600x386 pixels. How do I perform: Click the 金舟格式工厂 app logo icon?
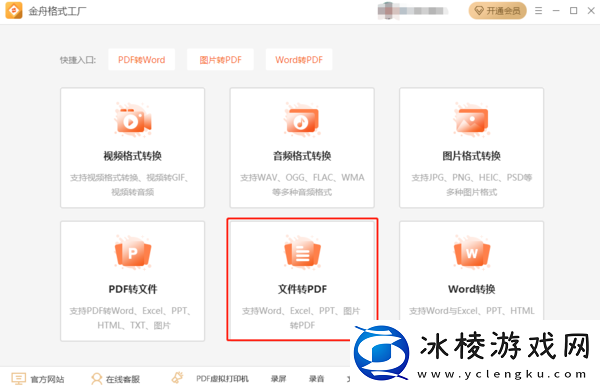14,10
